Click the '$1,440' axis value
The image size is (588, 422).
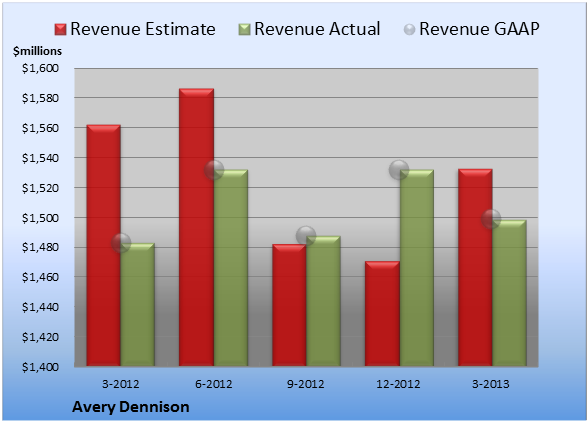(x=40, y=307)
